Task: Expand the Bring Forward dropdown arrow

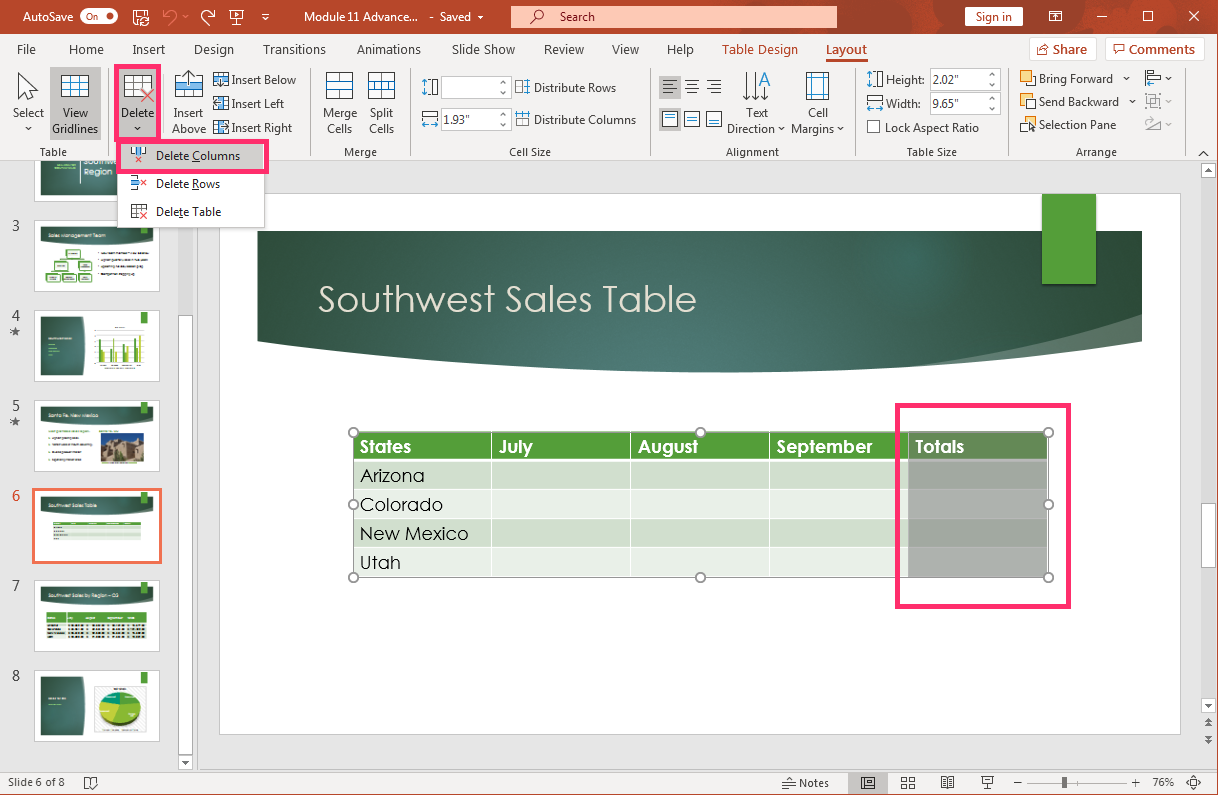Action: click(x=1126, y=78)
